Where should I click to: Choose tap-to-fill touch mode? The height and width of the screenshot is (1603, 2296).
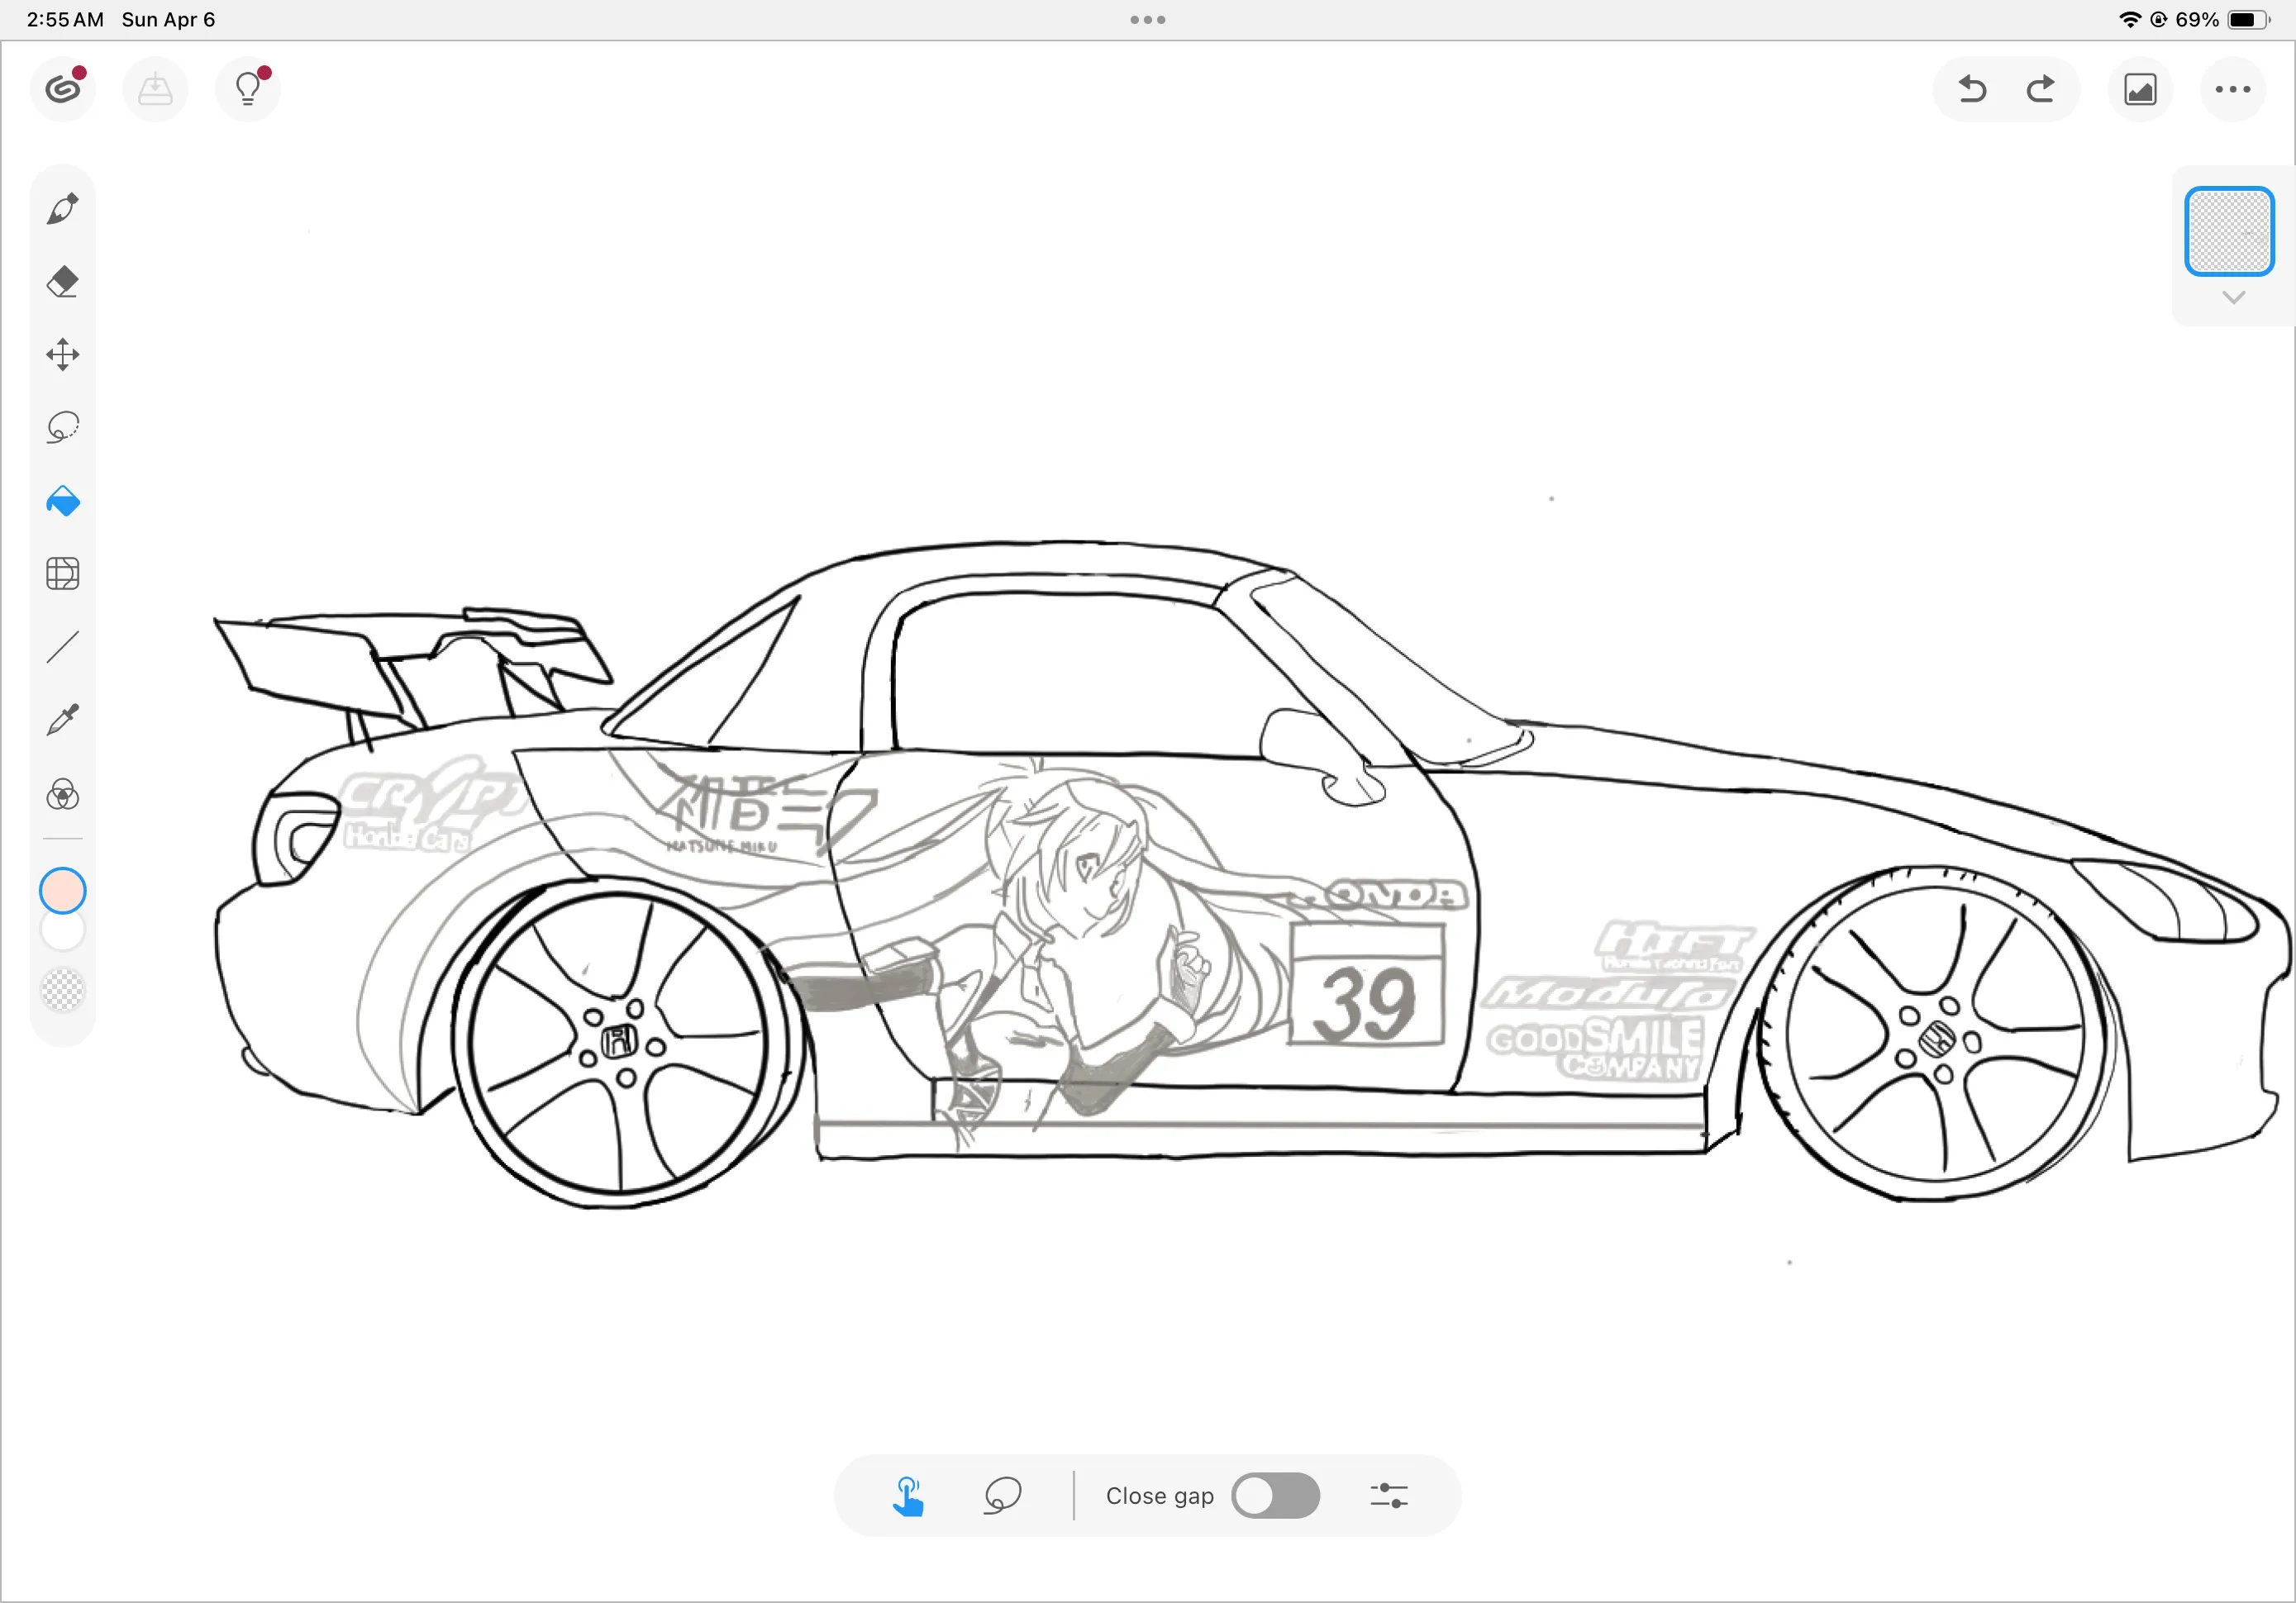click(908, 1496)
